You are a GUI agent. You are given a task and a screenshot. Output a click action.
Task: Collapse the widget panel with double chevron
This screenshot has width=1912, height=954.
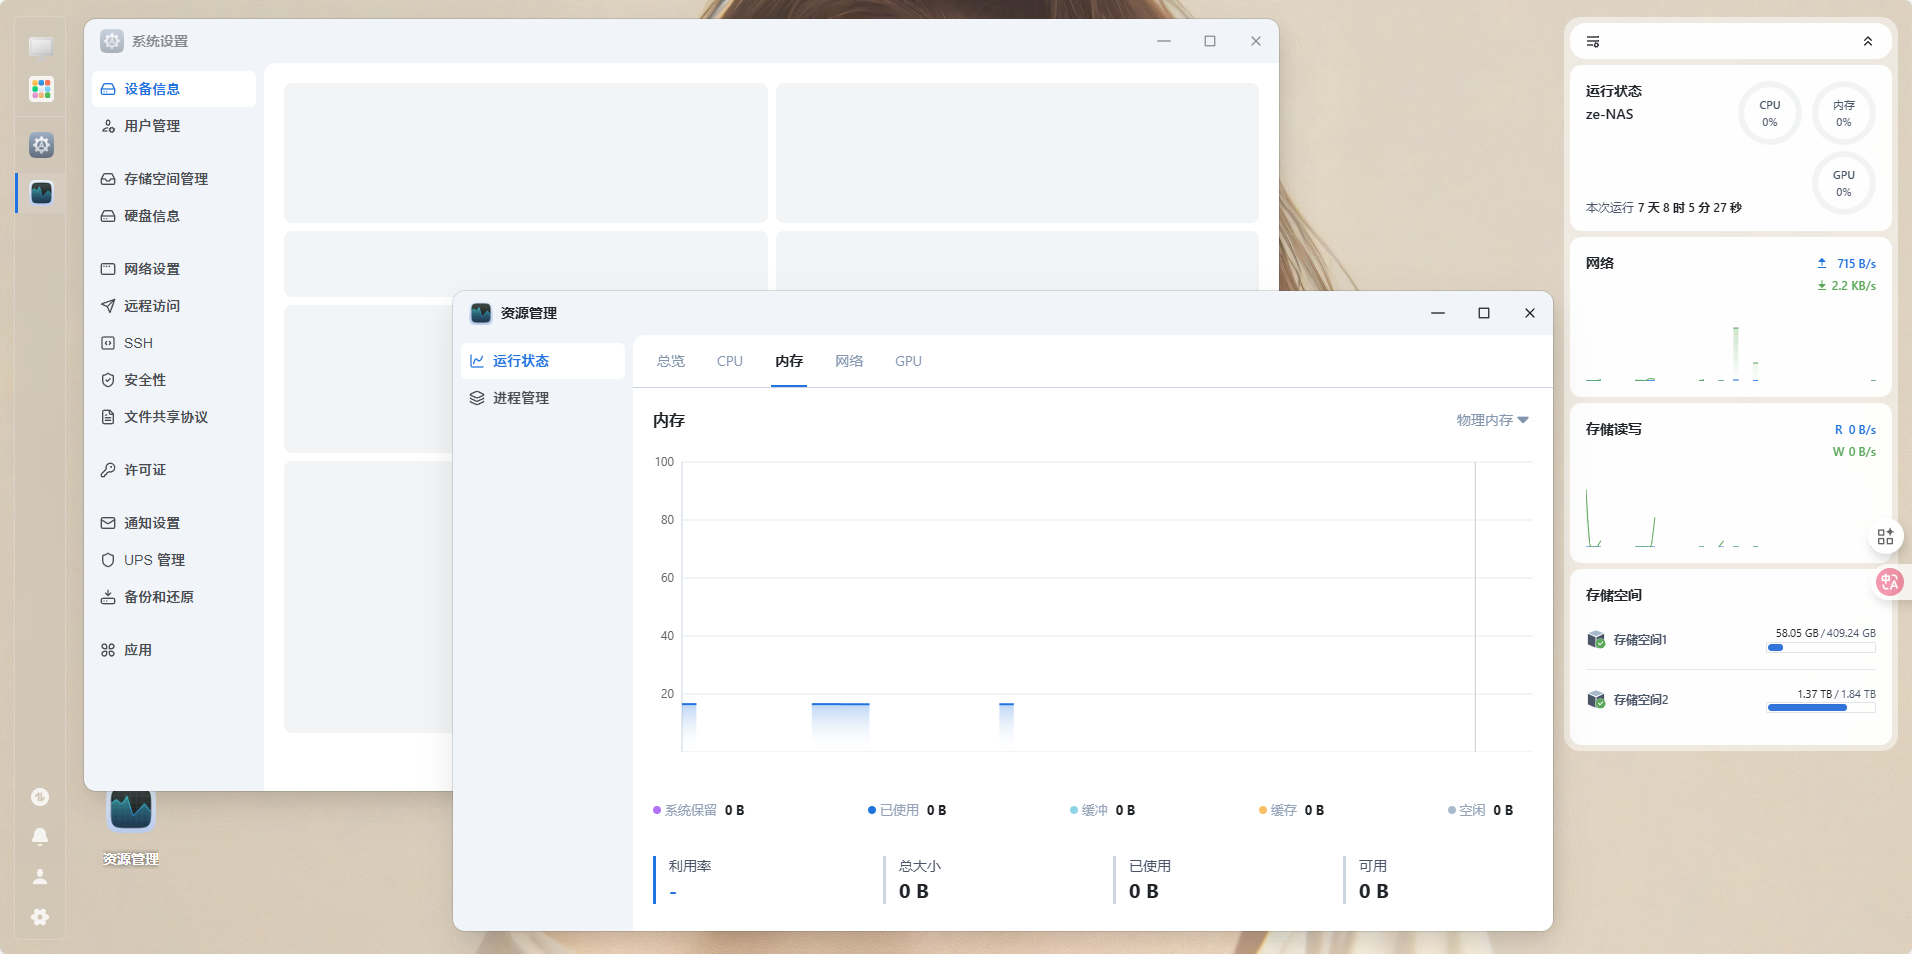[1868, 42]
